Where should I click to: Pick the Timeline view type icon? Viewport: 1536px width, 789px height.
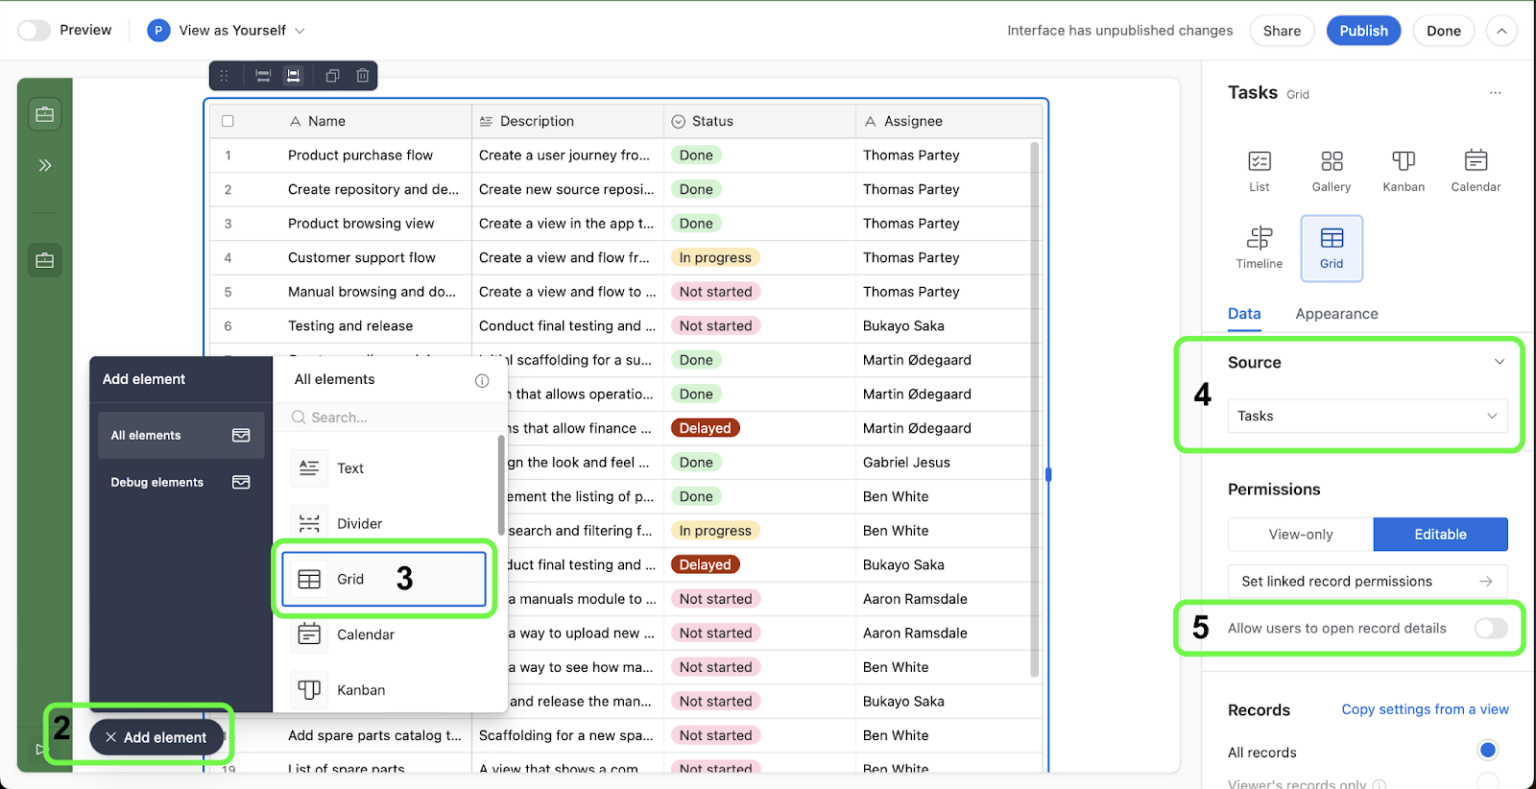pyautogui.click(x=1259, y=247)
